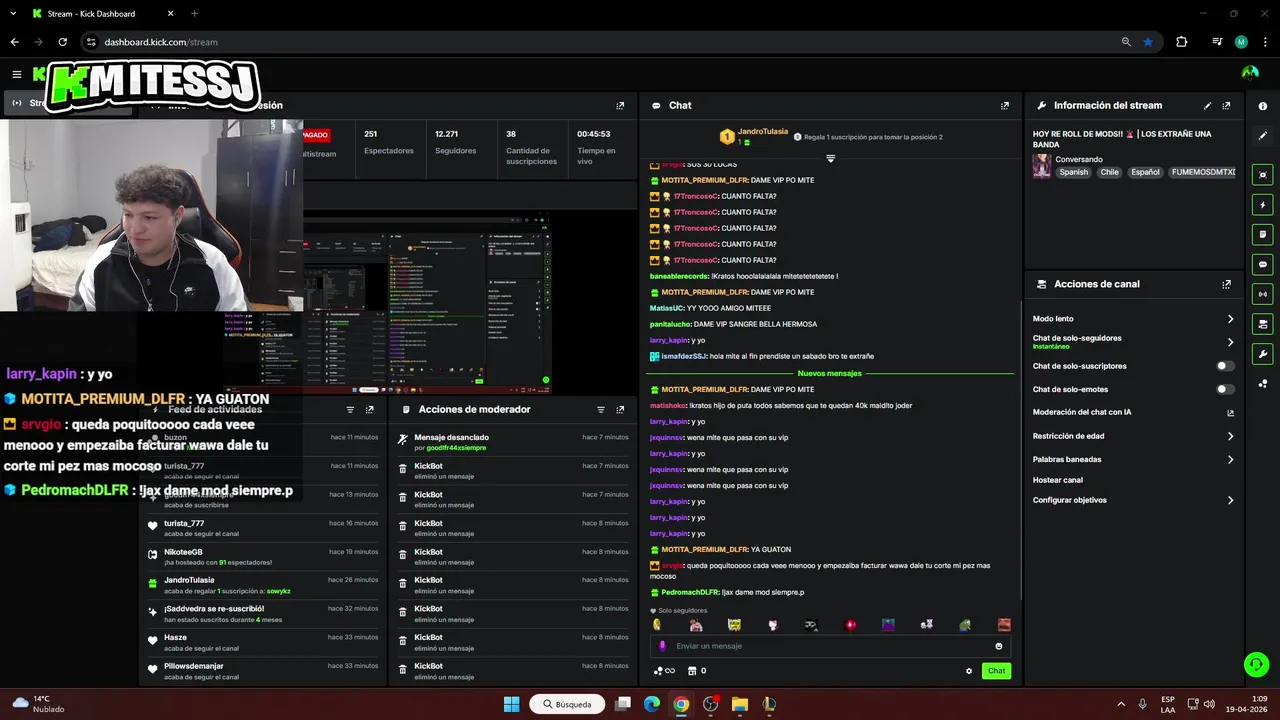Viewport: 1280px width, 720px height.
Task: Select the Español tag chip
Action: pos(1145,172)
